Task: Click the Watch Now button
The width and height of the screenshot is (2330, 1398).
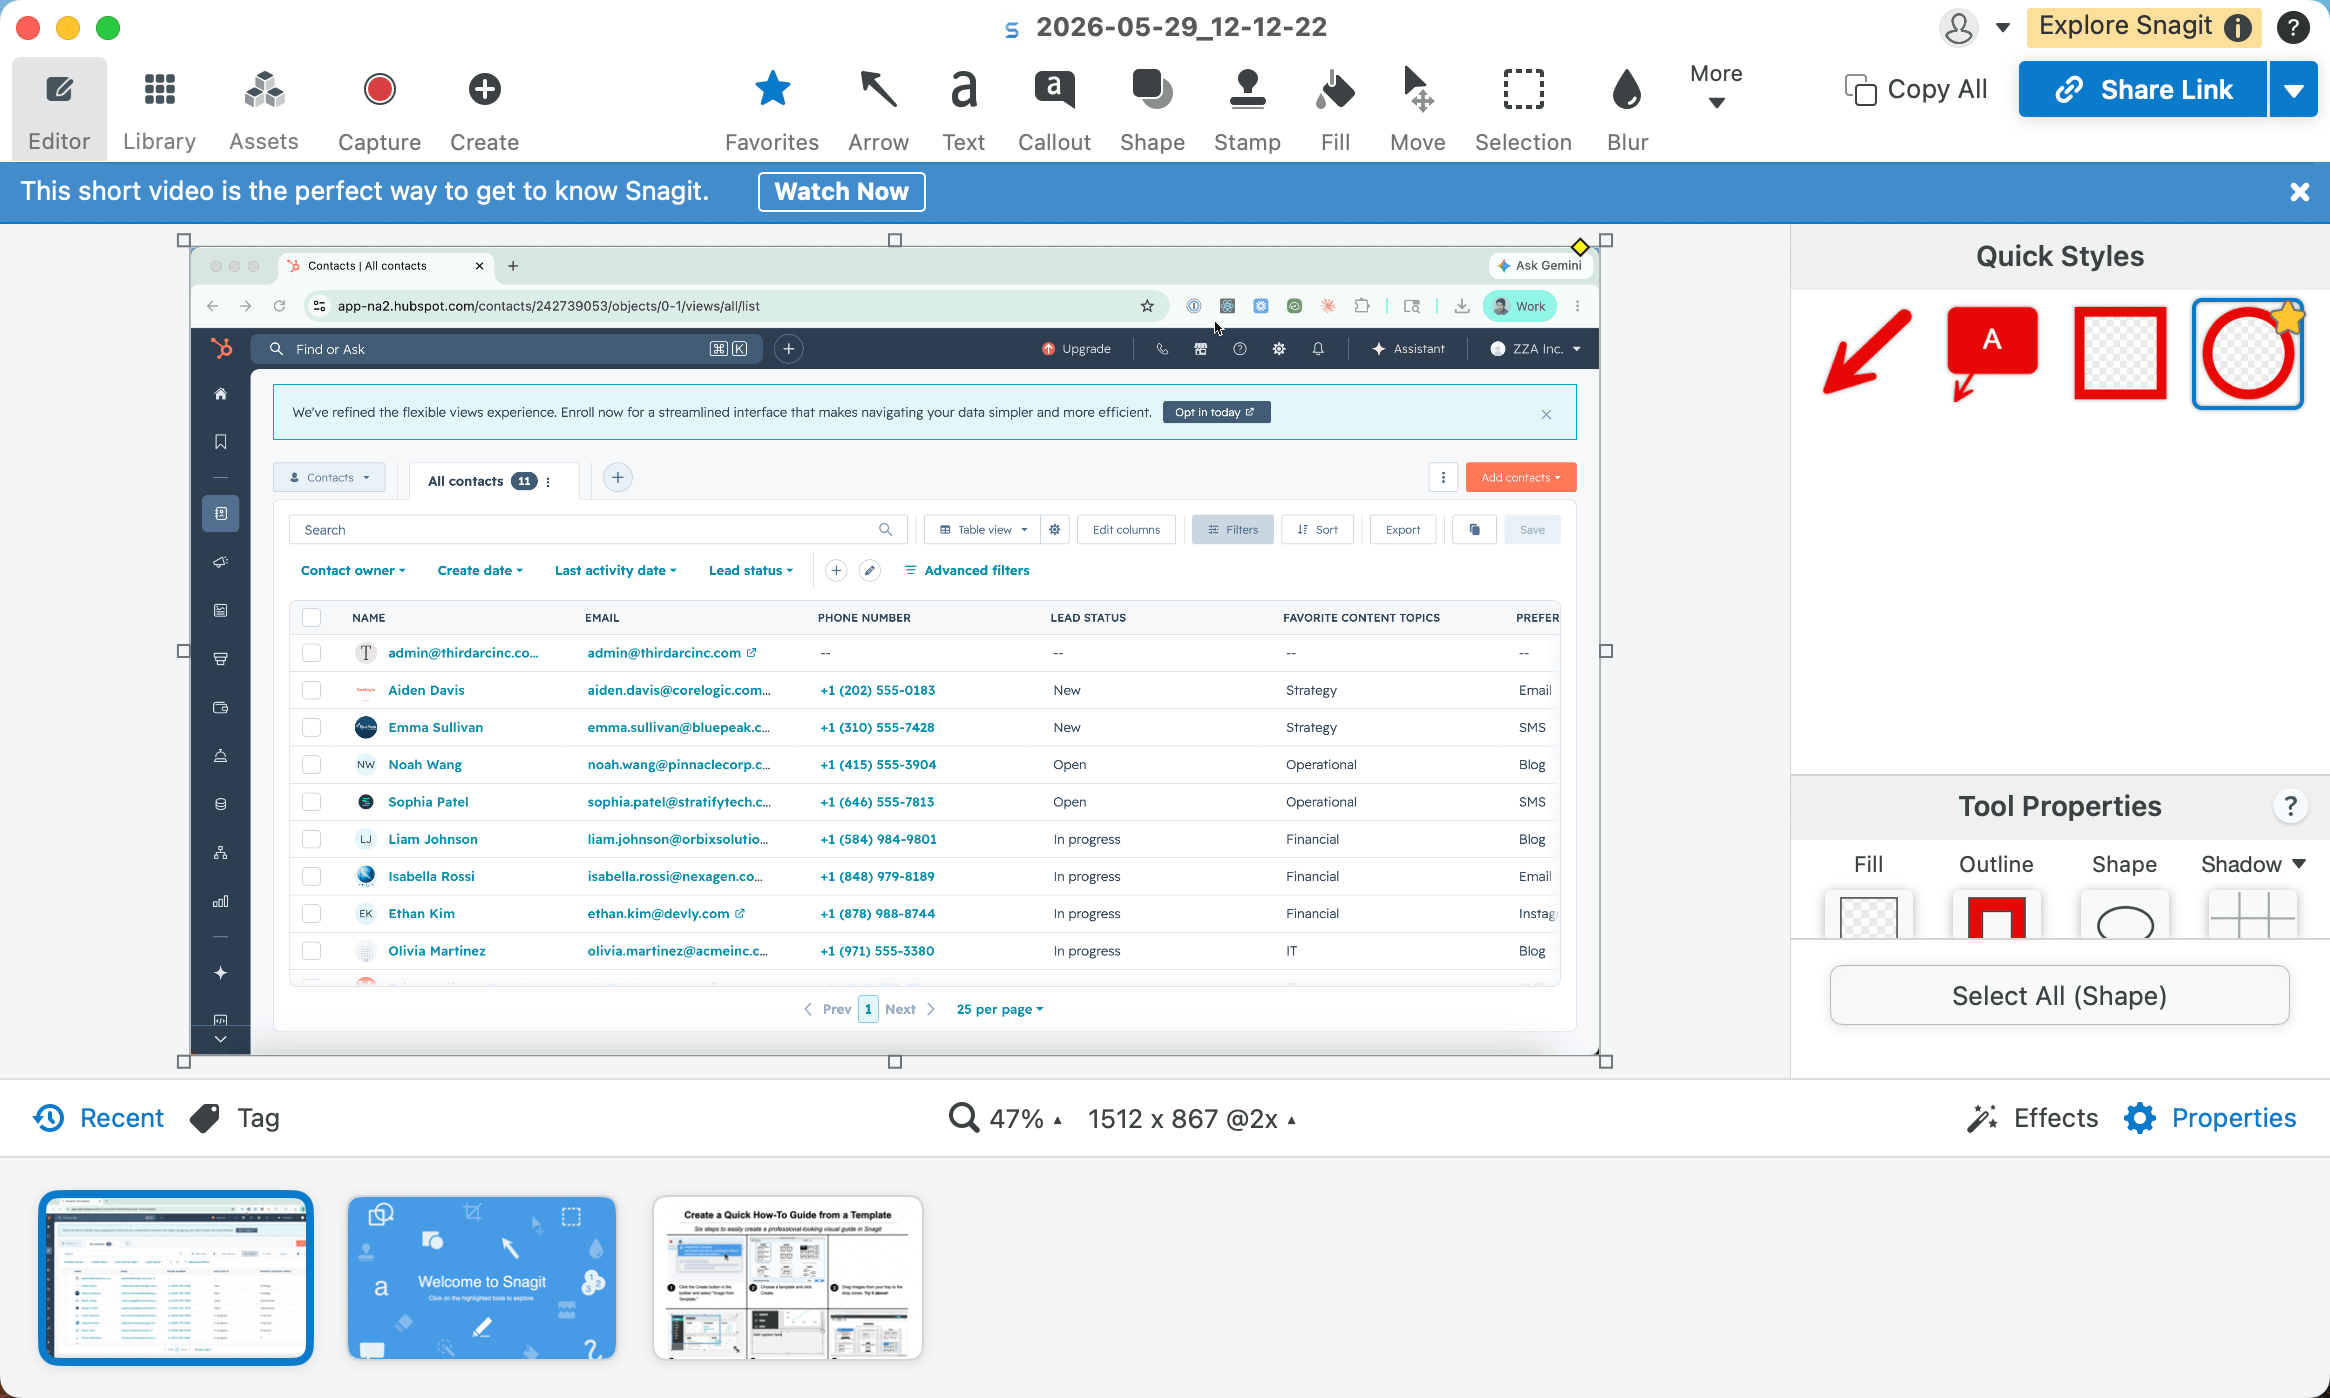Action: tap(841, 191)
